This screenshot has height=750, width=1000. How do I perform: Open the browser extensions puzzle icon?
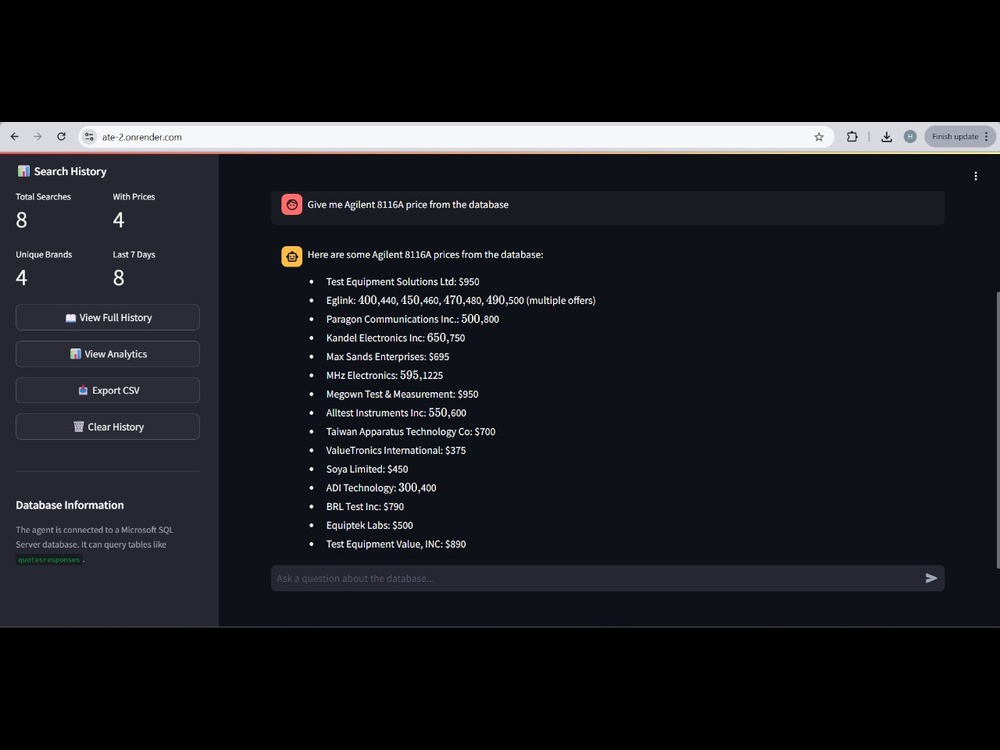[x=852, y=136]
